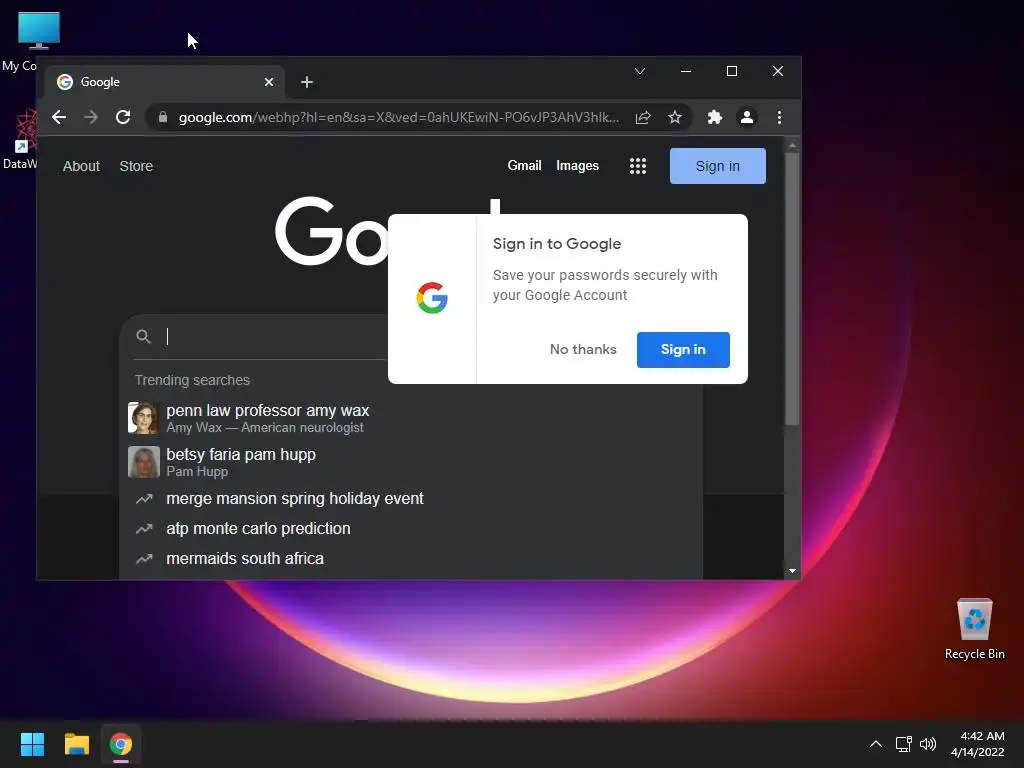The height and width of the screenshot is (768, 1024).
Task: Select mermaids south africa suggestion
Action: (411, 559)
